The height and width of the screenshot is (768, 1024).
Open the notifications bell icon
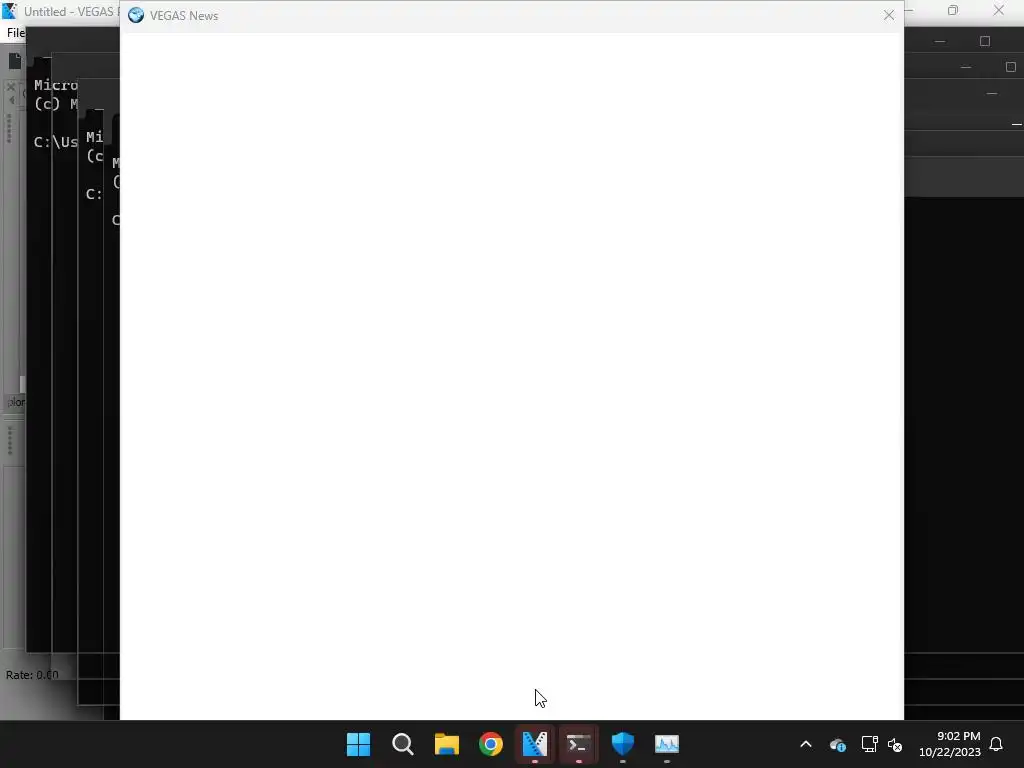[996, 744]
